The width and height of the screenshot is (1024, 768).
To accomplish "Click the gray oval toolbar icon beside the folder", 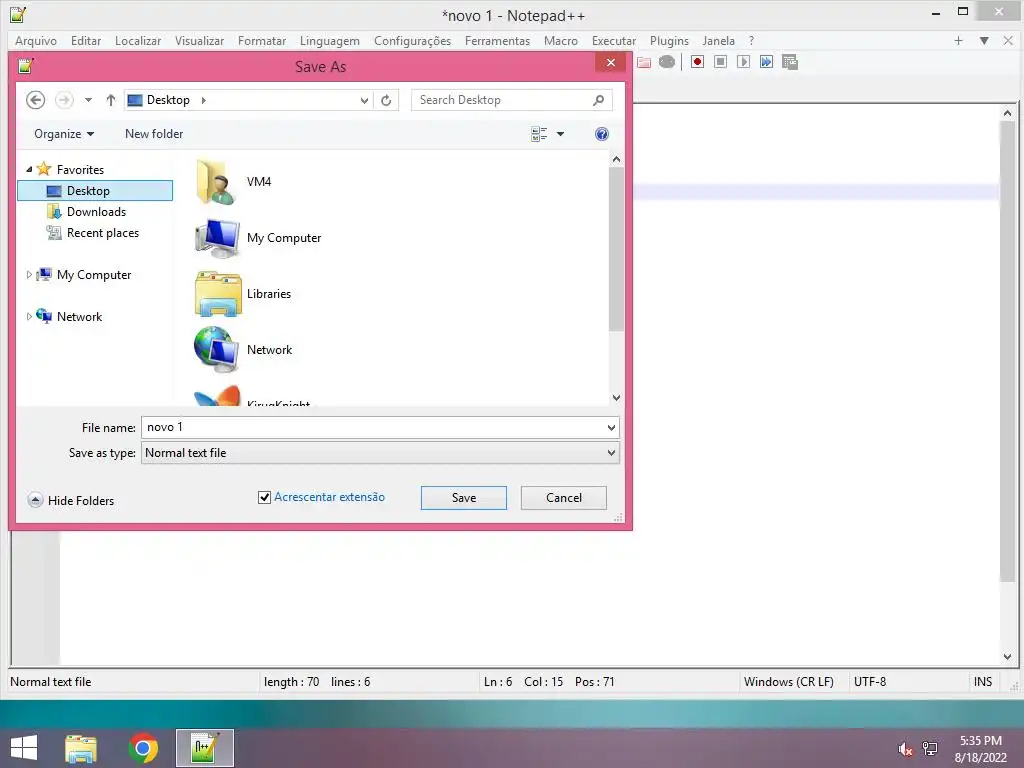I will (x=667, y=62).
